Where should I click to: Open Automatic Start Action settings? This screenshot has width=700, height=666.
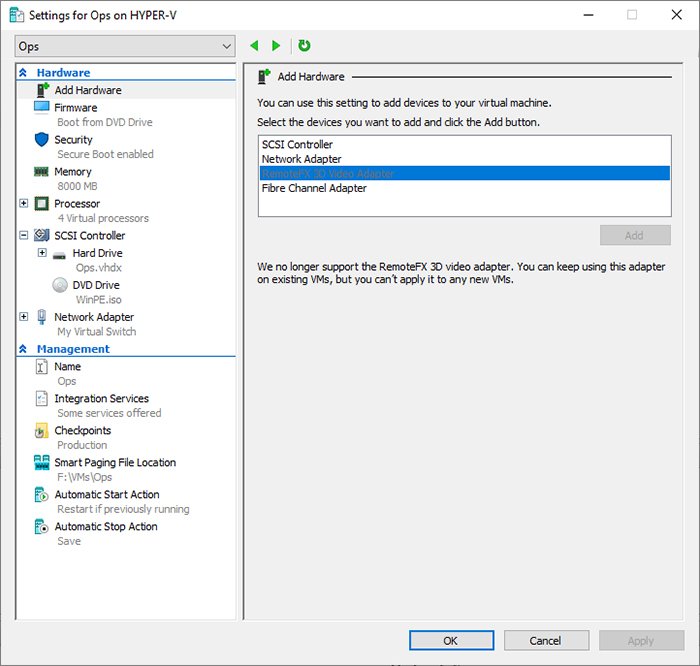106,495
